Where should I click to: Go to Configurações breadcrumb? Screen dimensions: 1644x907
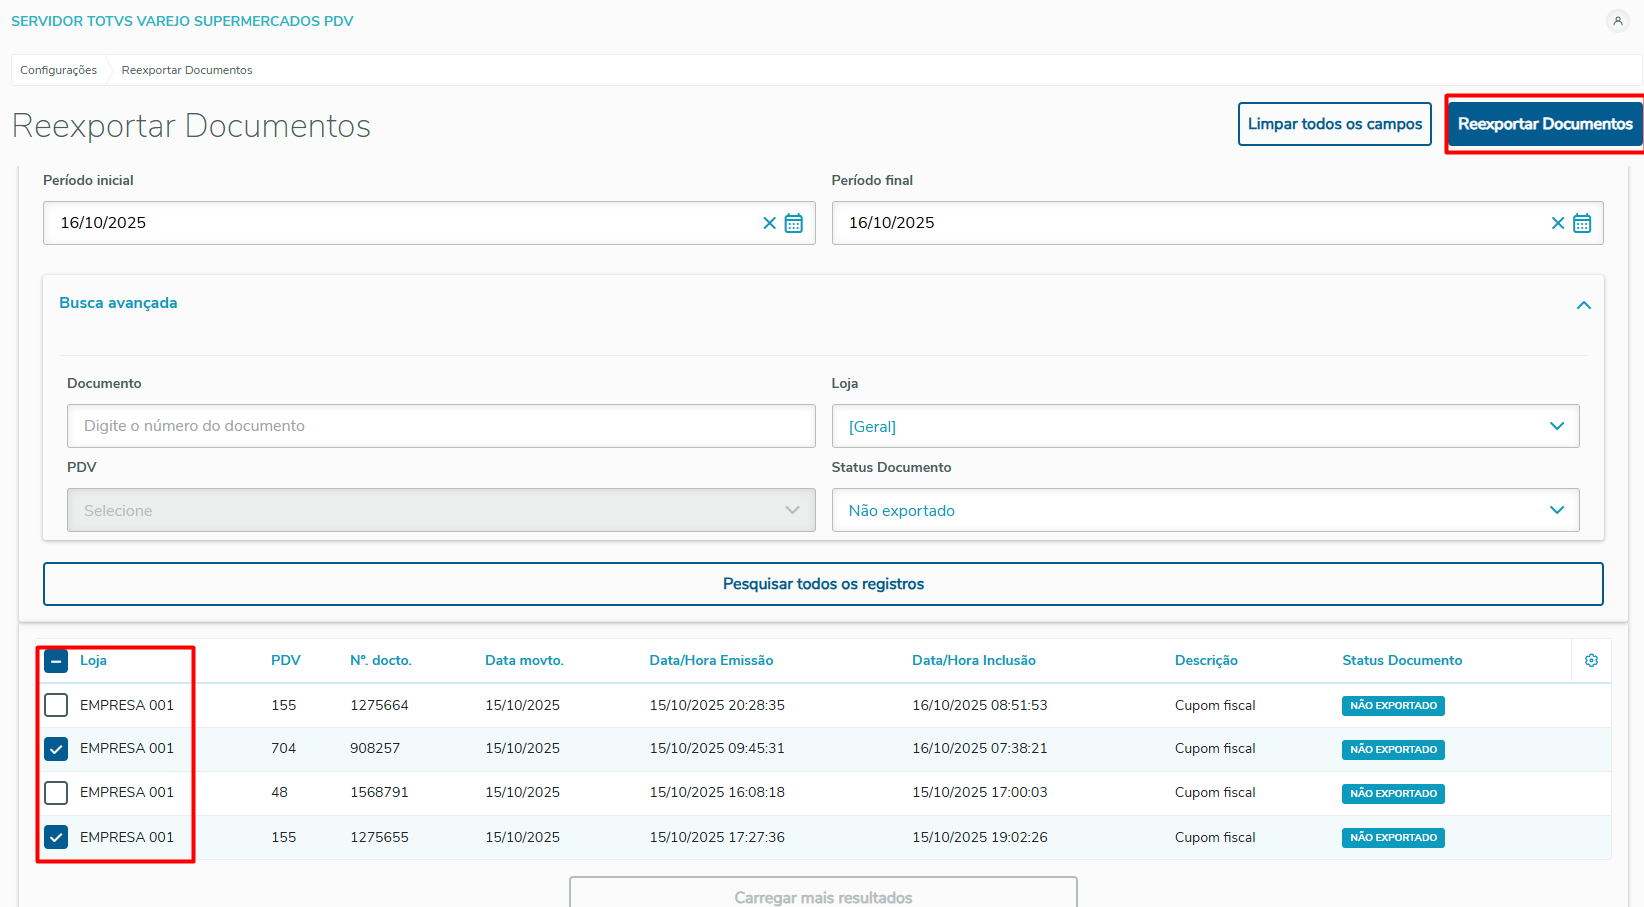tap(59, 70)
